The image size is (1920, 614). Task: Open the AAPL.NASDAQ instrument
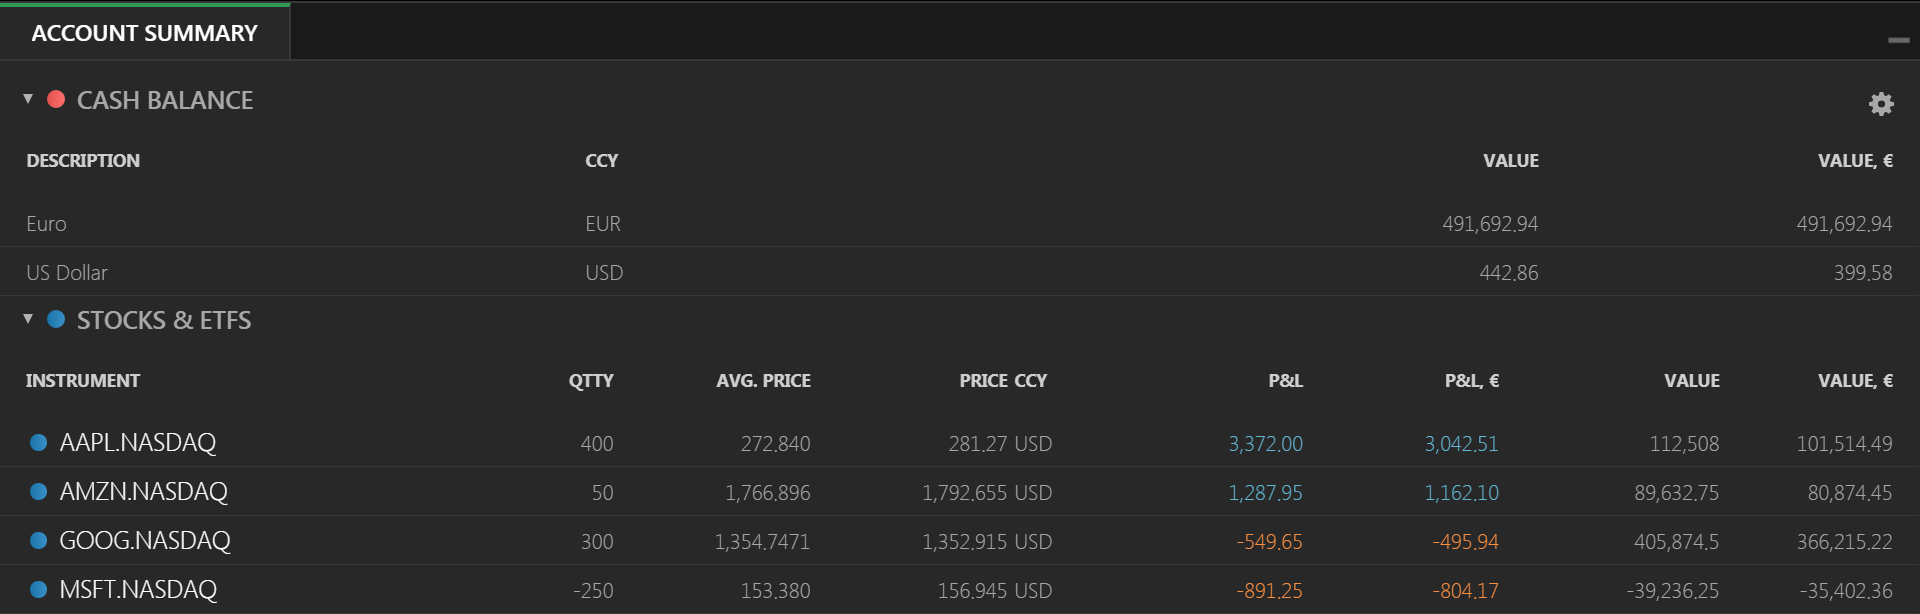(x=138, y=442)
